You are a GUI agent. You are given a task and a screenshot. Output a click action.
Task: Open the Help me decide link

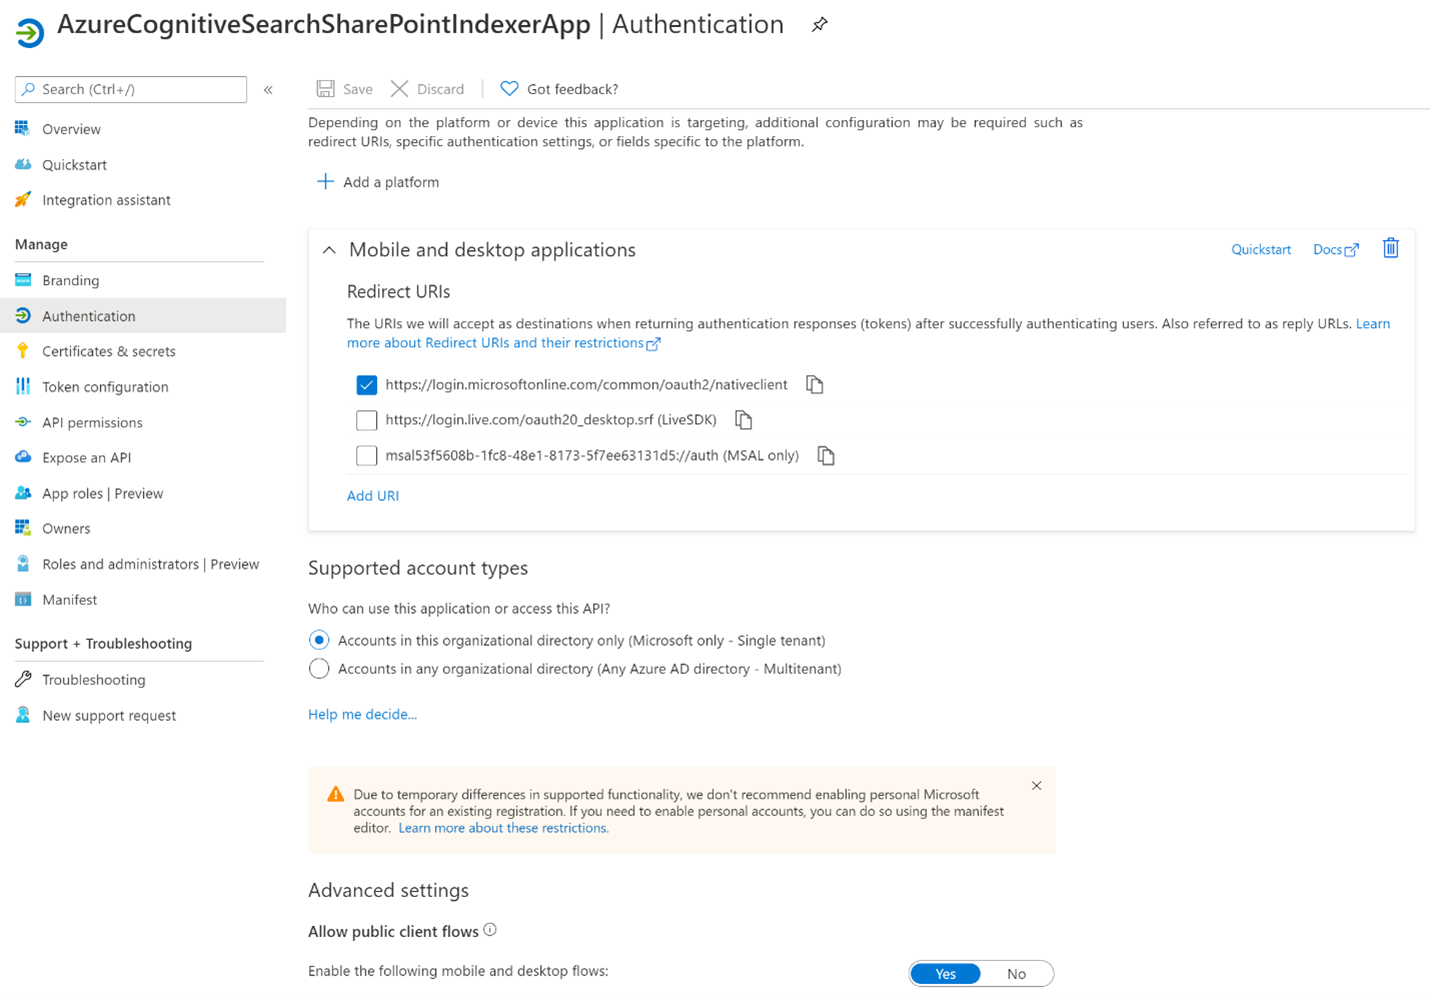pos(362,714)
